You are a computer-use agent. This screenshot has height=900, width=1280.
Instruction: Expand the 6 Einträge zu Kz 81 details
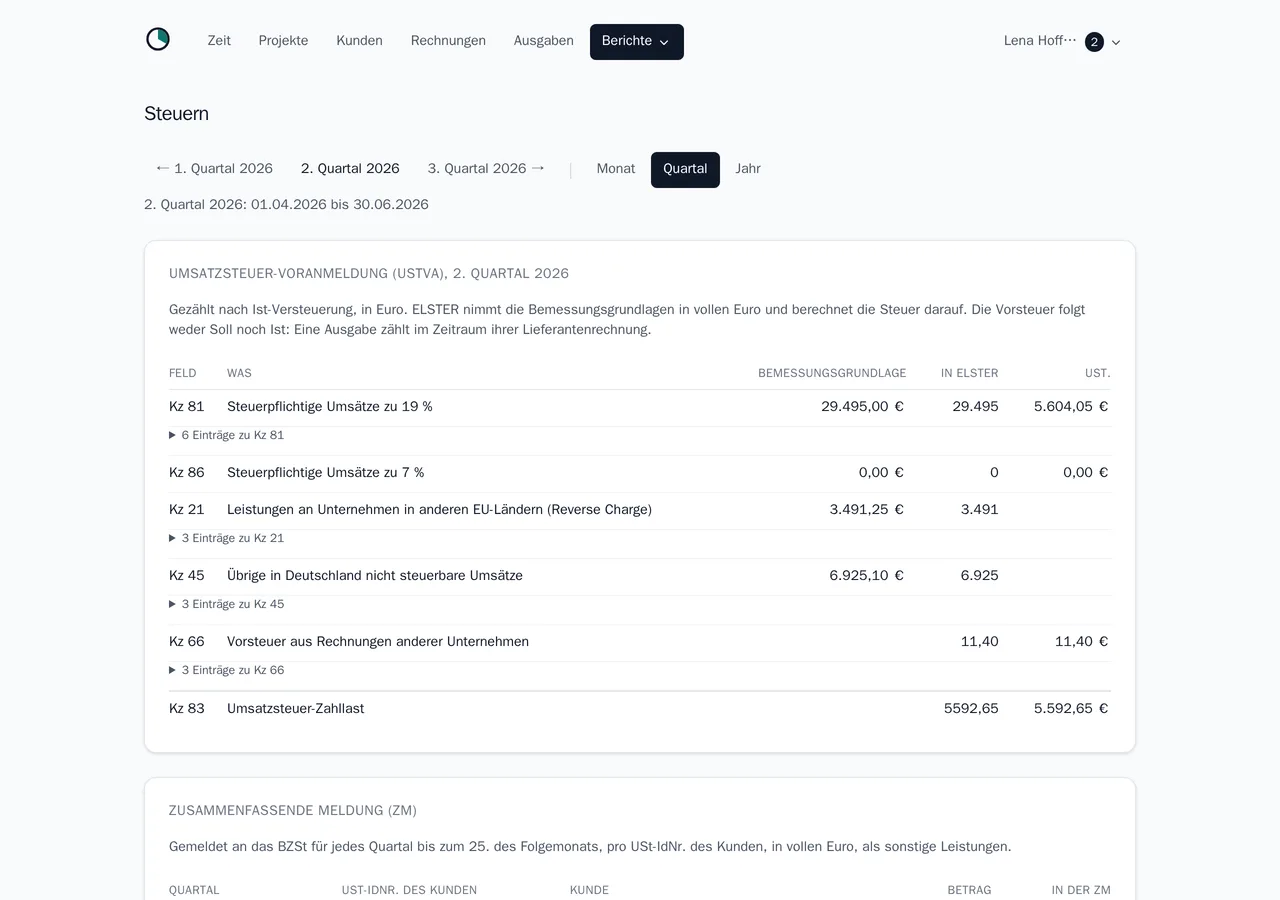pyautogui.click(x=227, y=435)
